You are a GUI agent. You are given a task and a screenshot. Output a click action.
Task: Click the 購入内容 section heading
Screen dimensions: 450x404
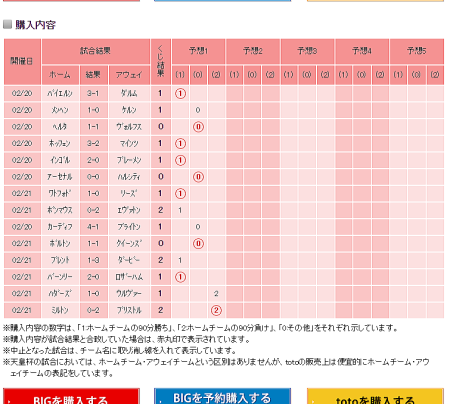[35, 25]
